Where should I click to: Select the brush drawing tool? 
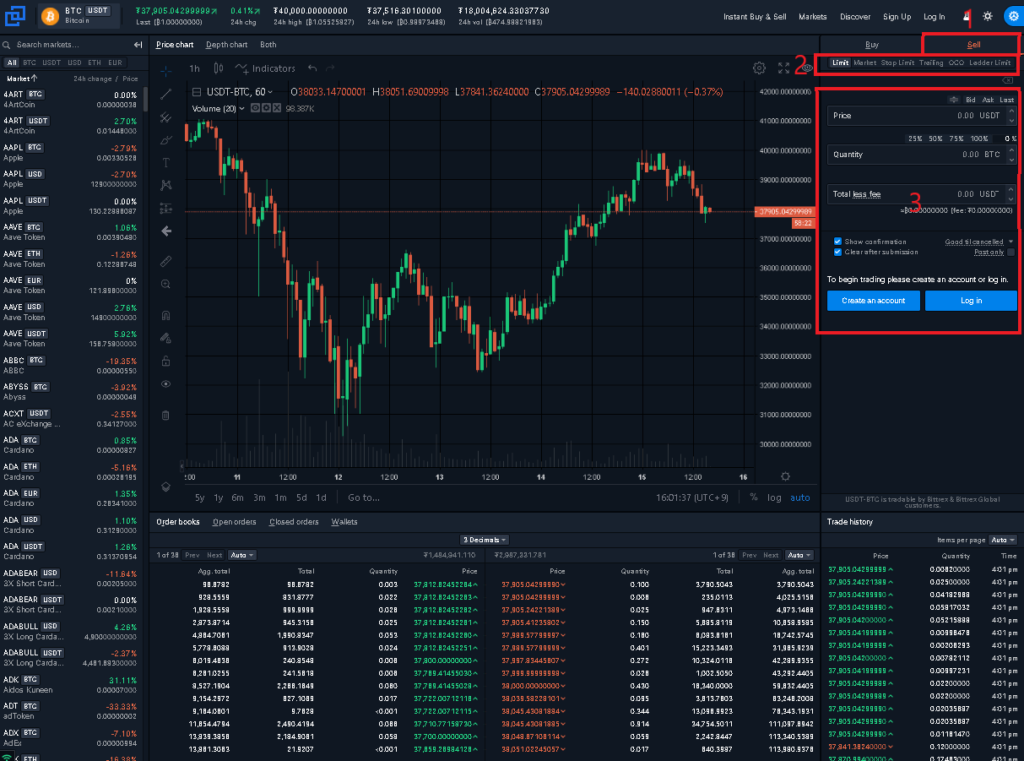[166, 140]
